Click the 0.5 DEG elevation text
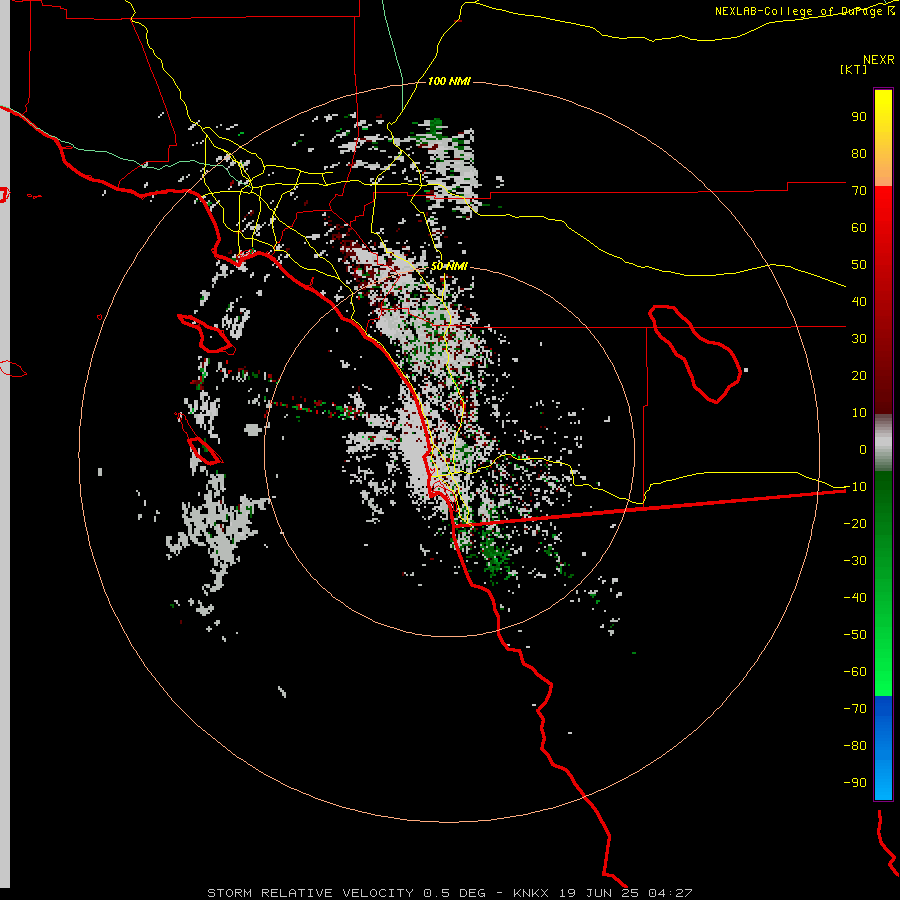Screen dimensions: 900x900 click(x=455, y=893)
